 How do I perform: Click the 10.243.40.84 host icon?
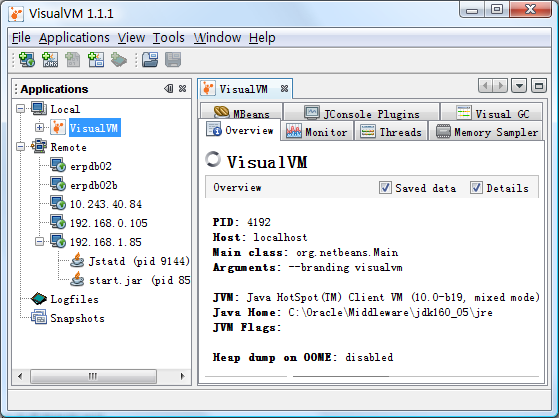(58, 203)
